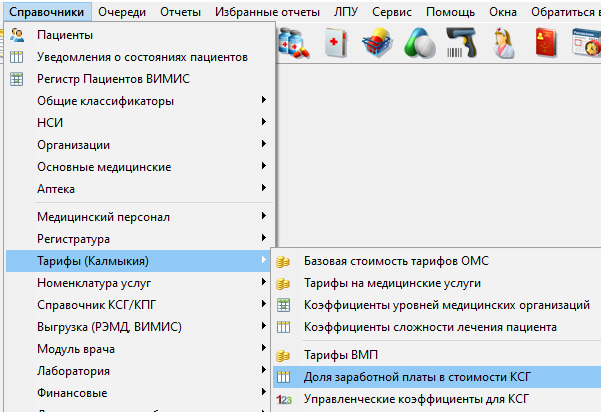Open the medical record book icon
The height and width of the screenshot is (412, 601).
336,43
